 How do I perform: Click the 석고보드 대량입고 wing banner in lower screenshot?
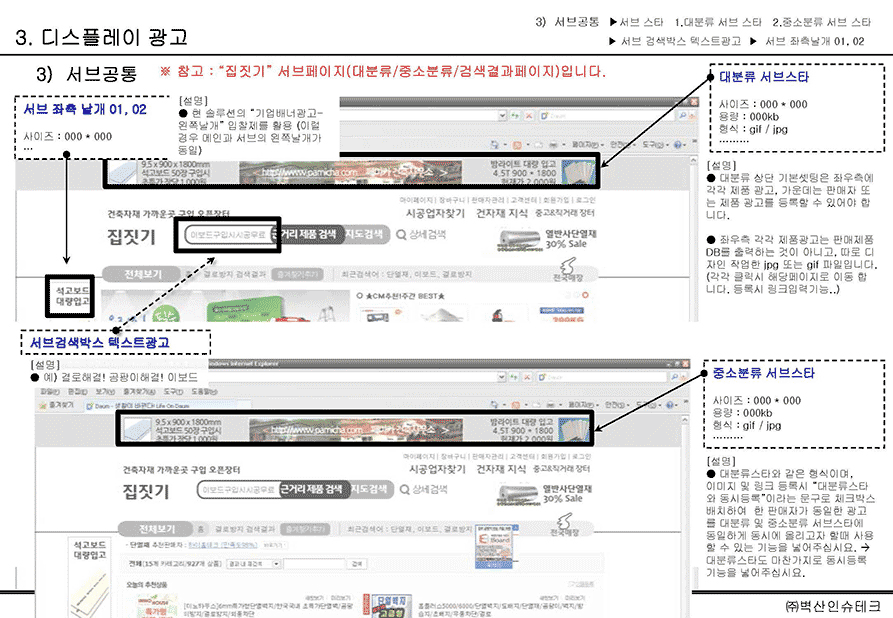point(81,555)
